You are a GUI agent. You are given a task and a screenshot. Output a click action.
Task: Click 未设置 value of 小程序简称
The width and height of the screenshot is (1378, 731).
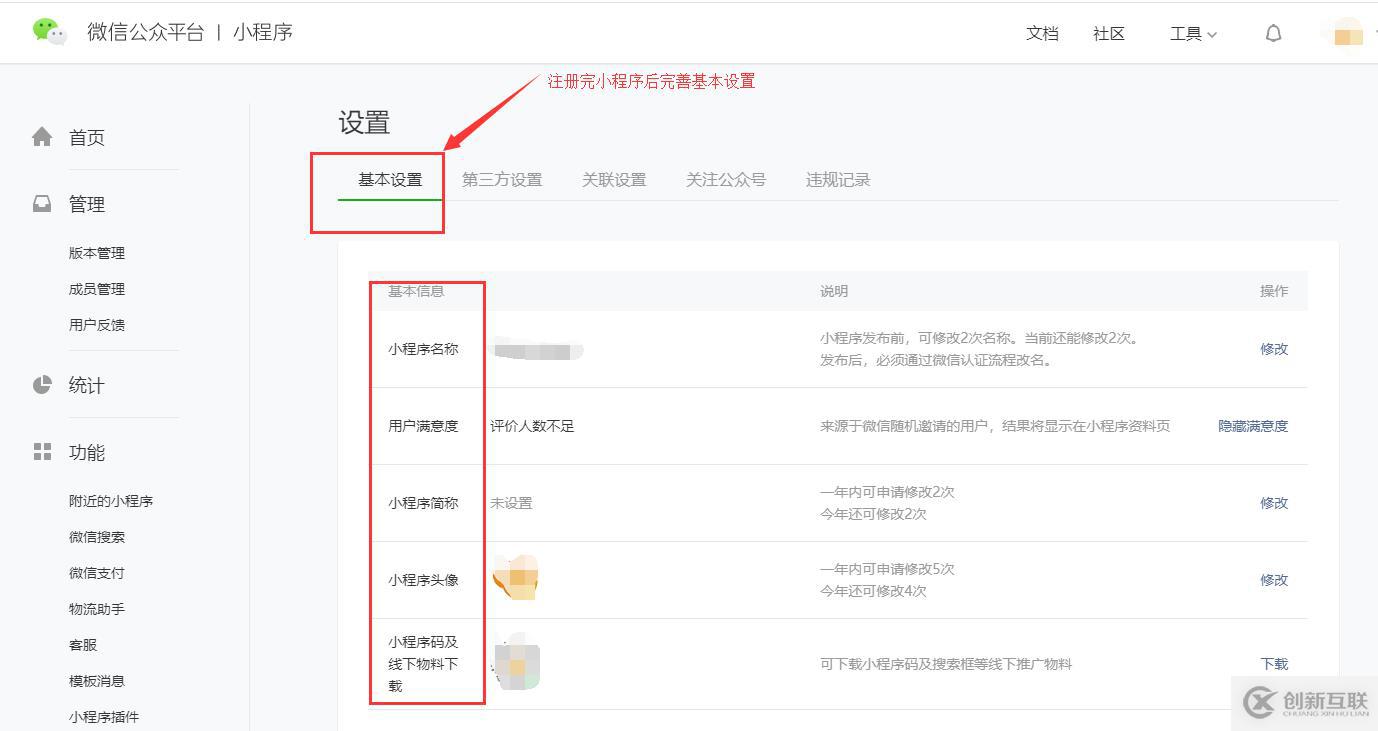(x=511, y=503)
